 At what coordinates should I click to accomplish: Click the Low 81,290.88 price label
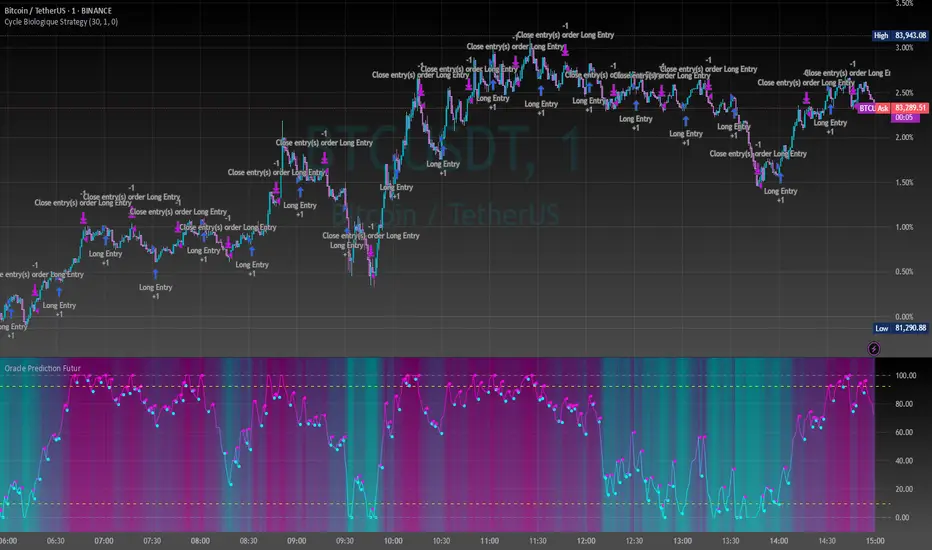pyautogui.click(x=900, y=328)
